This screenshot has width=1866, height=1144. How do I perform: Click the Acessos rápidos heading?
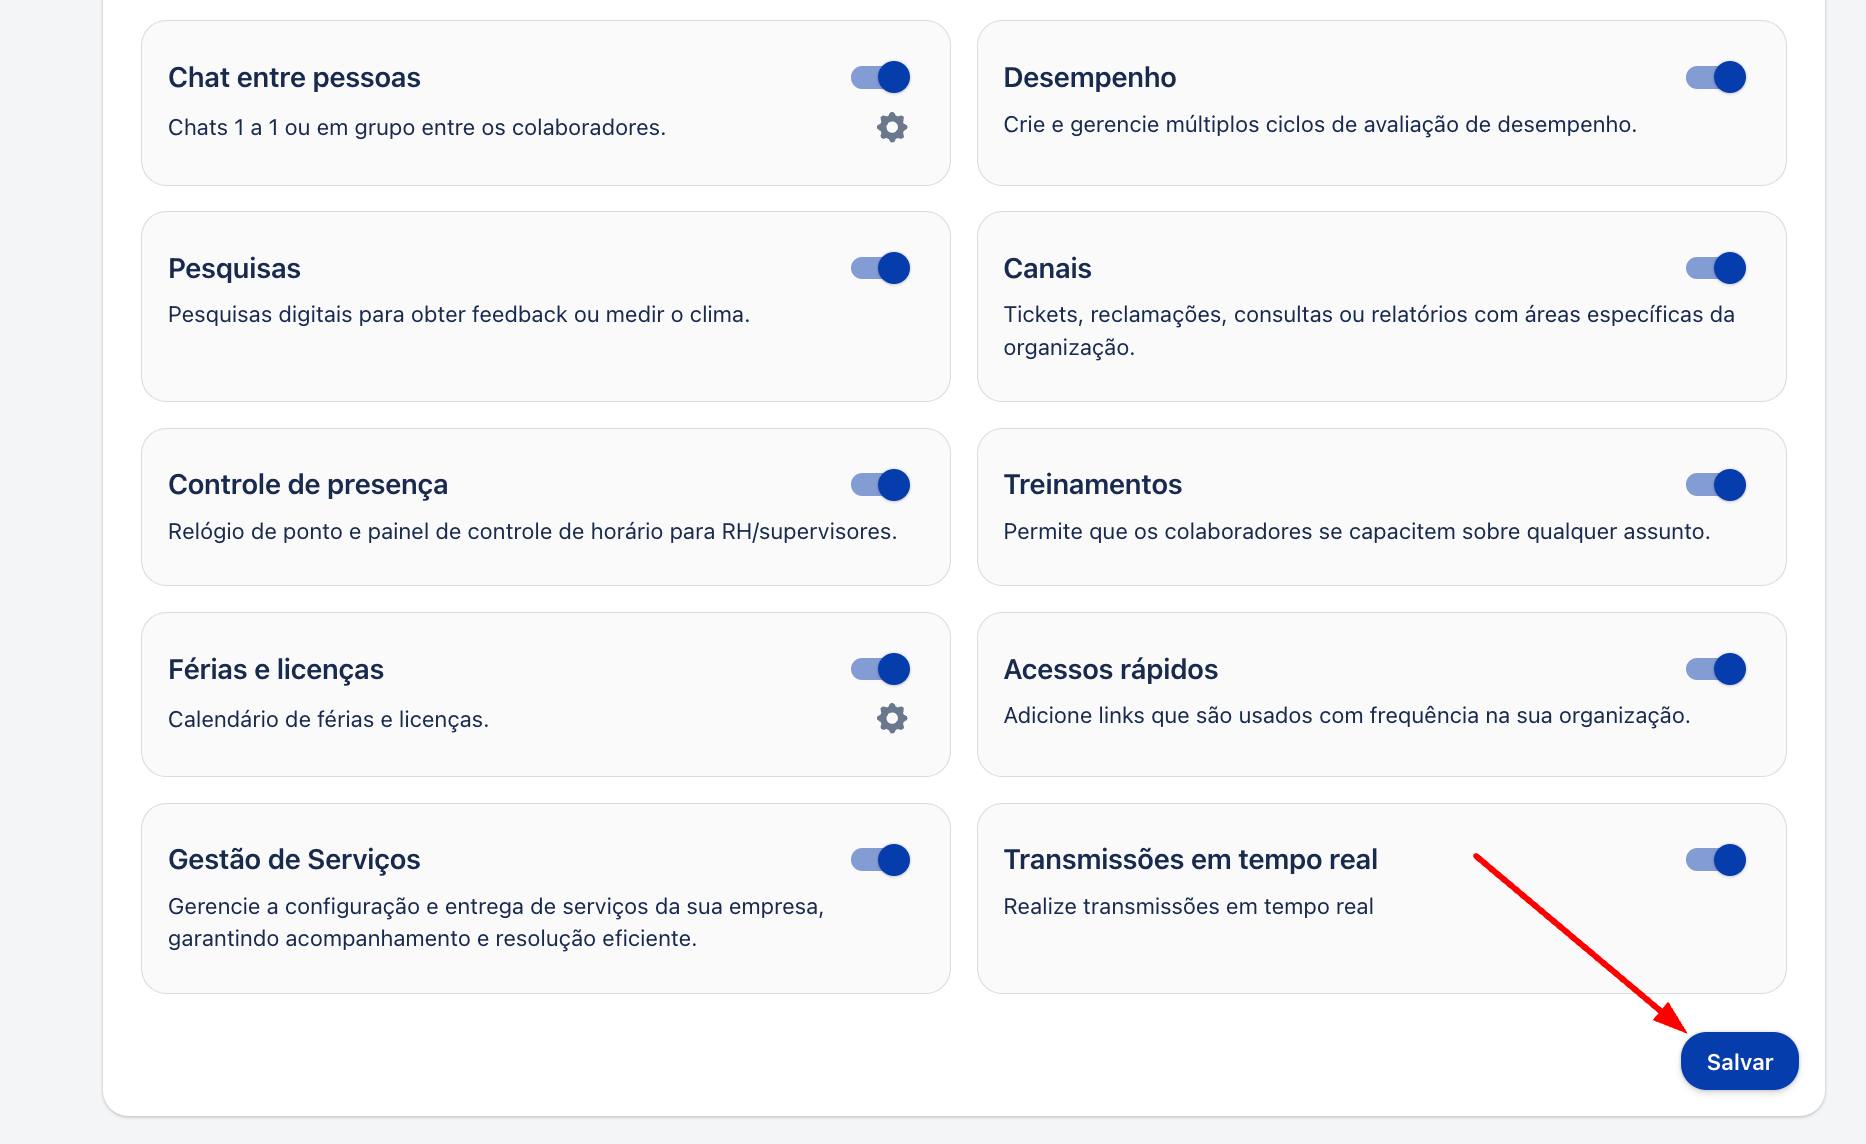click(1110, 670)
